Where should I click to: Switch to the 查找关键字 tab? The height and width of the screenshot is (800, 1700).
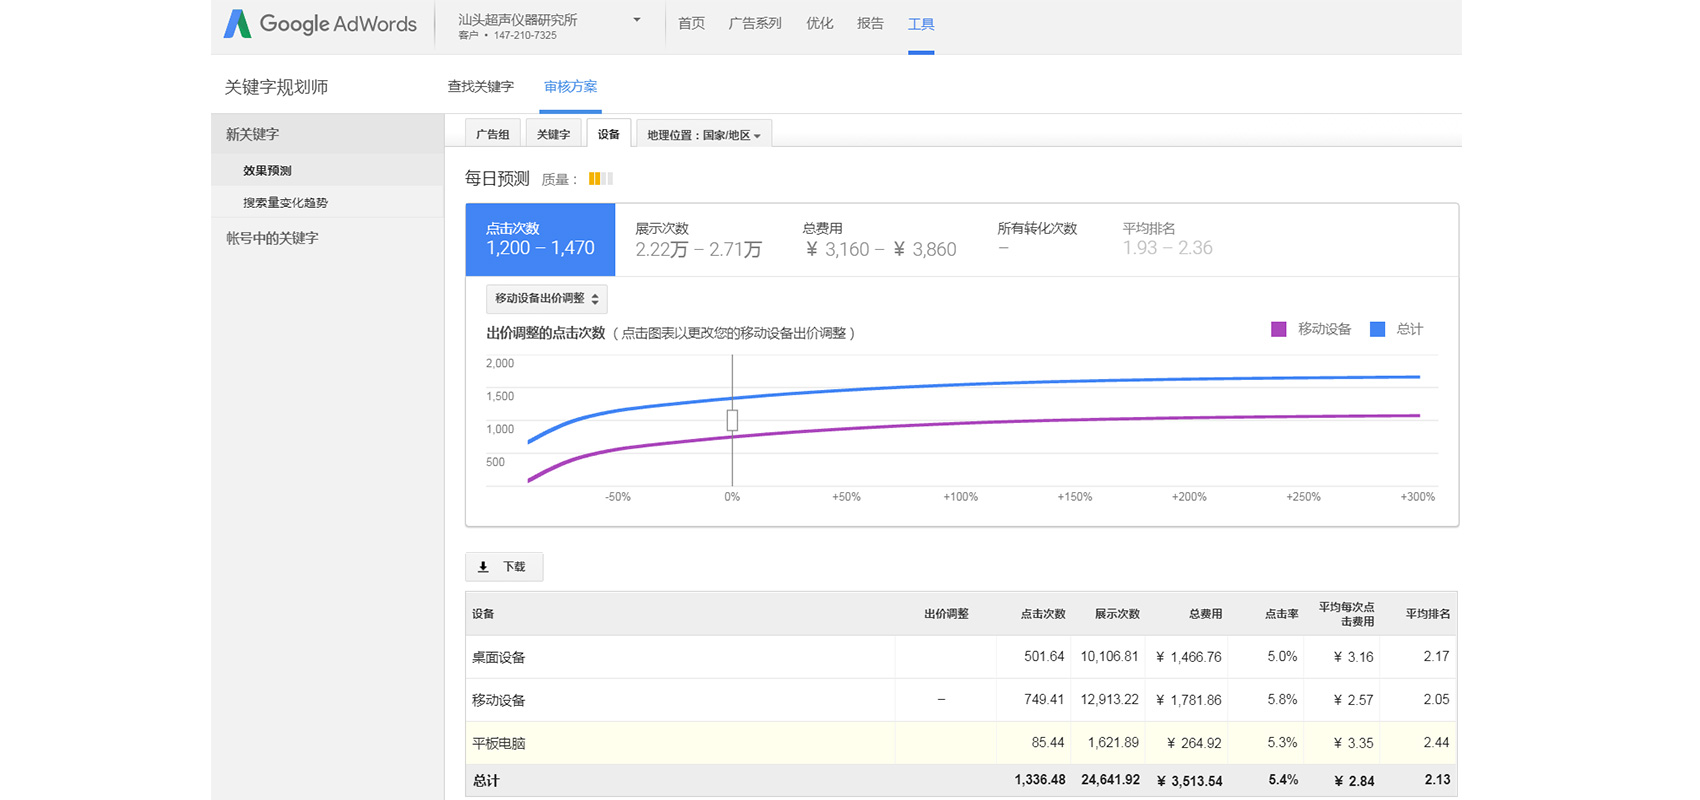(481, 87)
